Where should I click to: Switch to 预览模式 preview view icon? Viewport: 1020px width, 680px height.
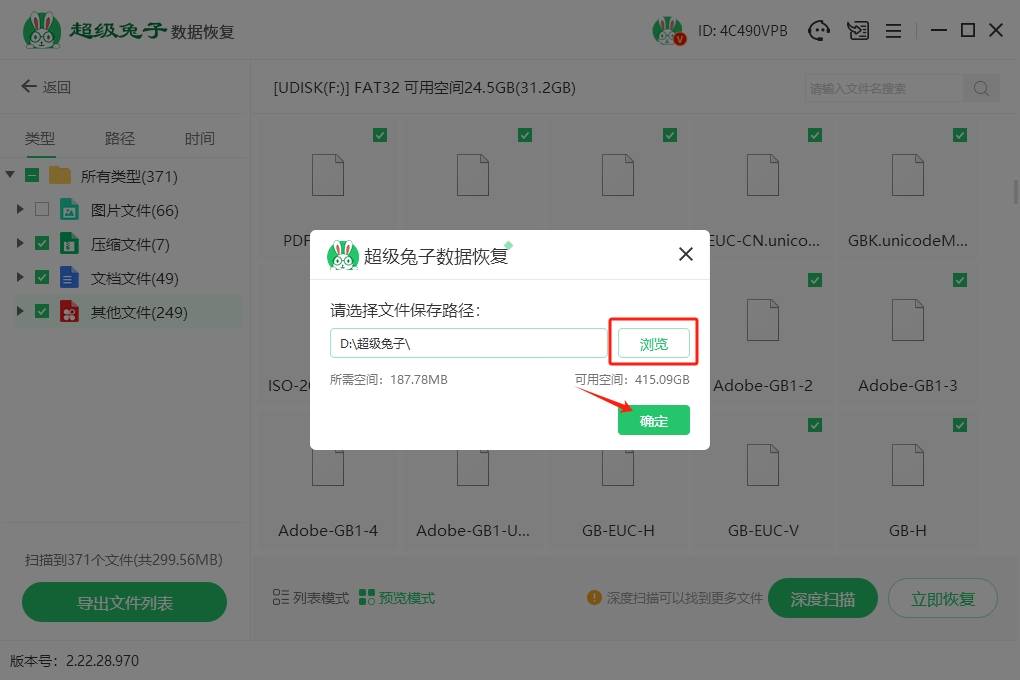367,598
